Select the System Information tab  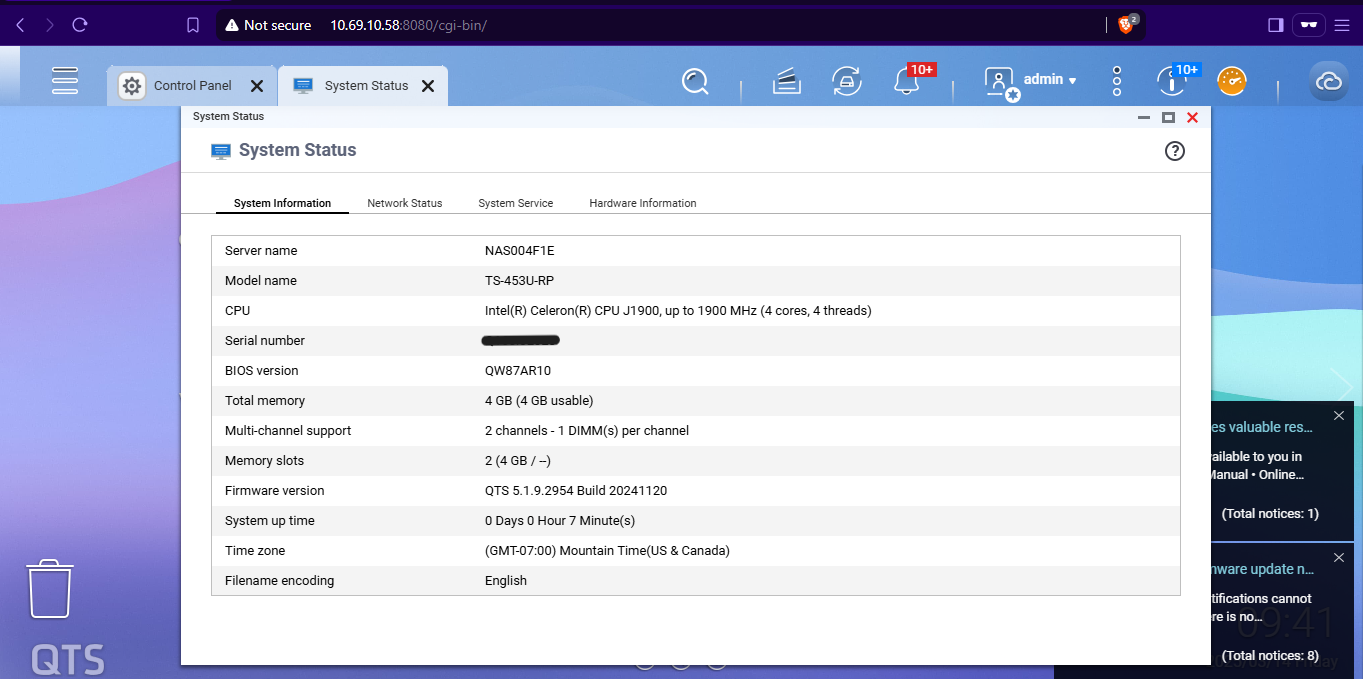282,203
